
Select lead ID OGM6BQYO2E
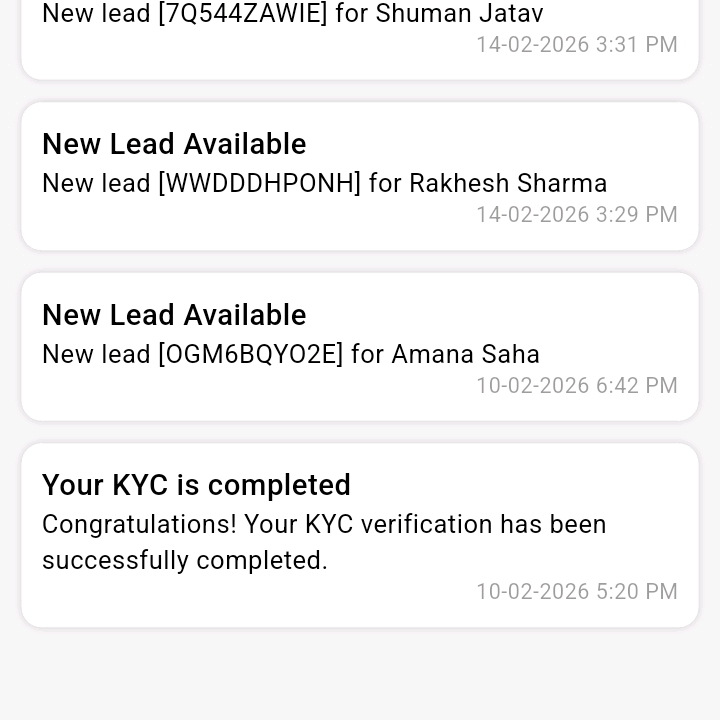[251, 354]
